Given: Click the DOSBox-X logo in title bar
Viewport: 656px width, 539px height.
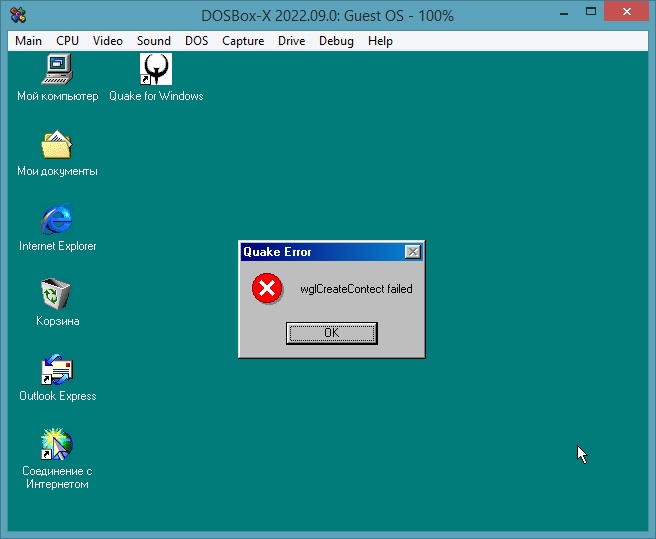Looking at the screenshot, I should (18, 16).
